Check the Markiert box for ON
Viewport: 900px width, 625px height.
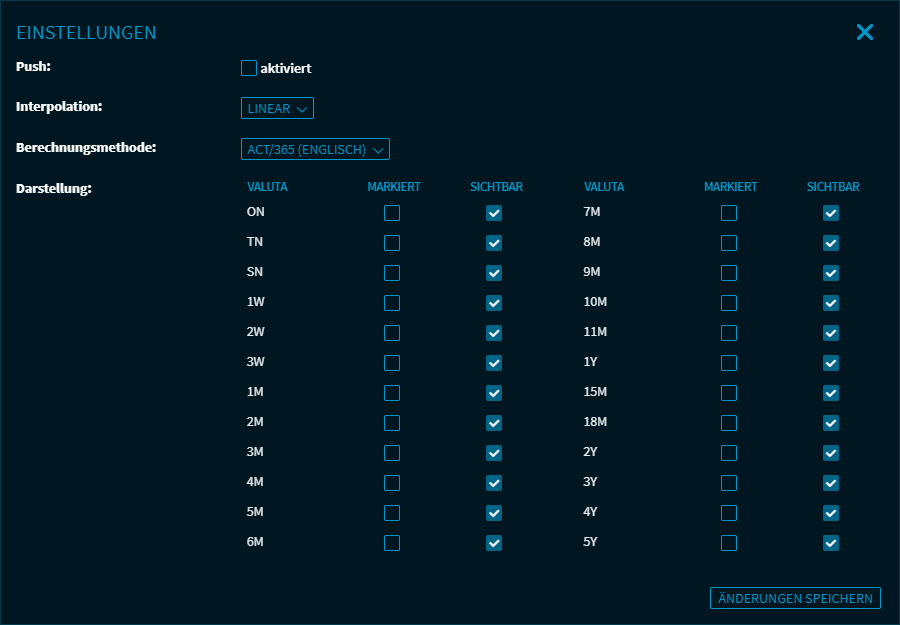click(392, 213)
